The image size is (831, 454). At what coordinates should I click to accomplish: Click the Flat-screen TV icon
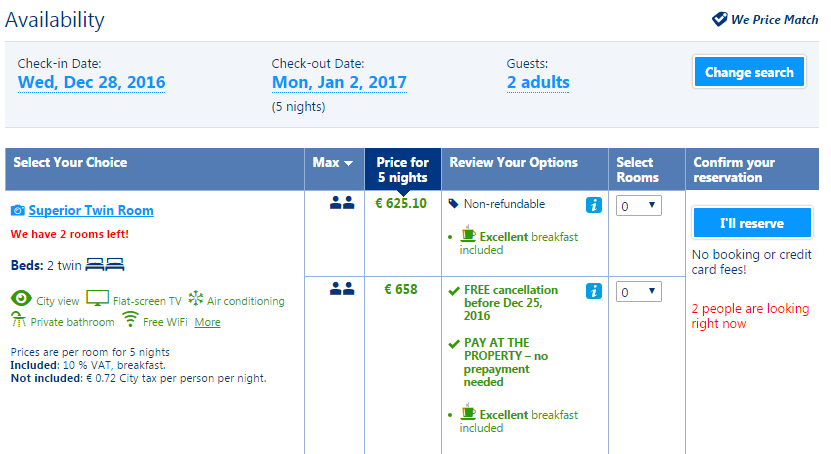click(97, 299)
